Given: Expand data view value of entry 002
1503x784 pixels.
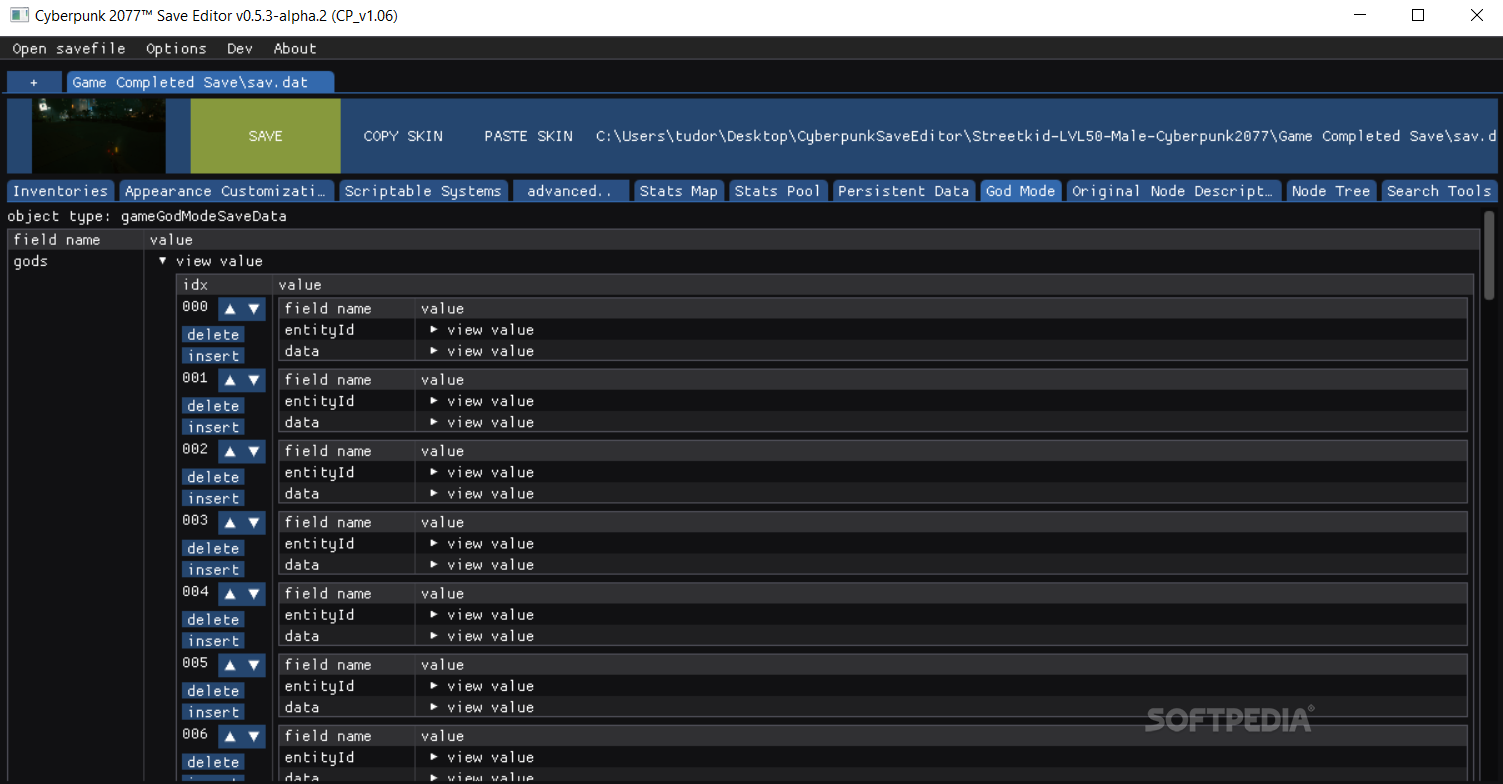Looking at the screenshot, I should 434,493.
